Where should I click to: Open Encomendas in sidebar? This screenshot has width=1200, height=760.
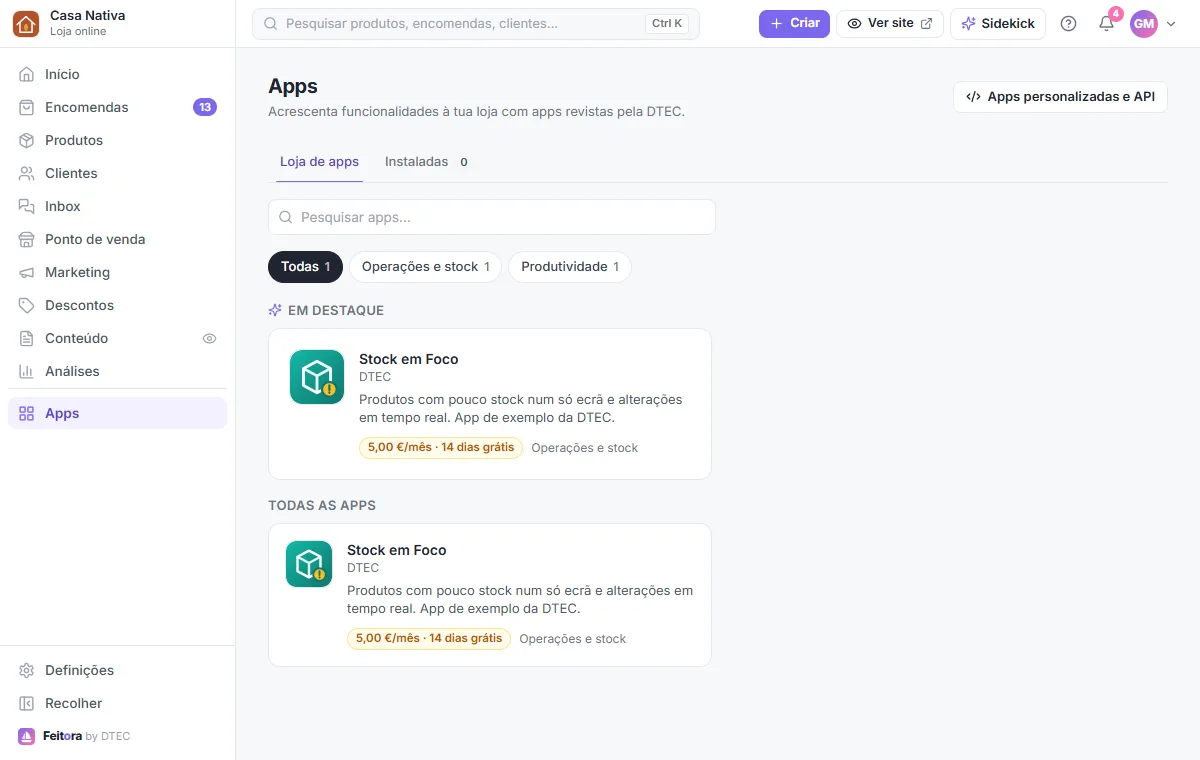(117, 107)
